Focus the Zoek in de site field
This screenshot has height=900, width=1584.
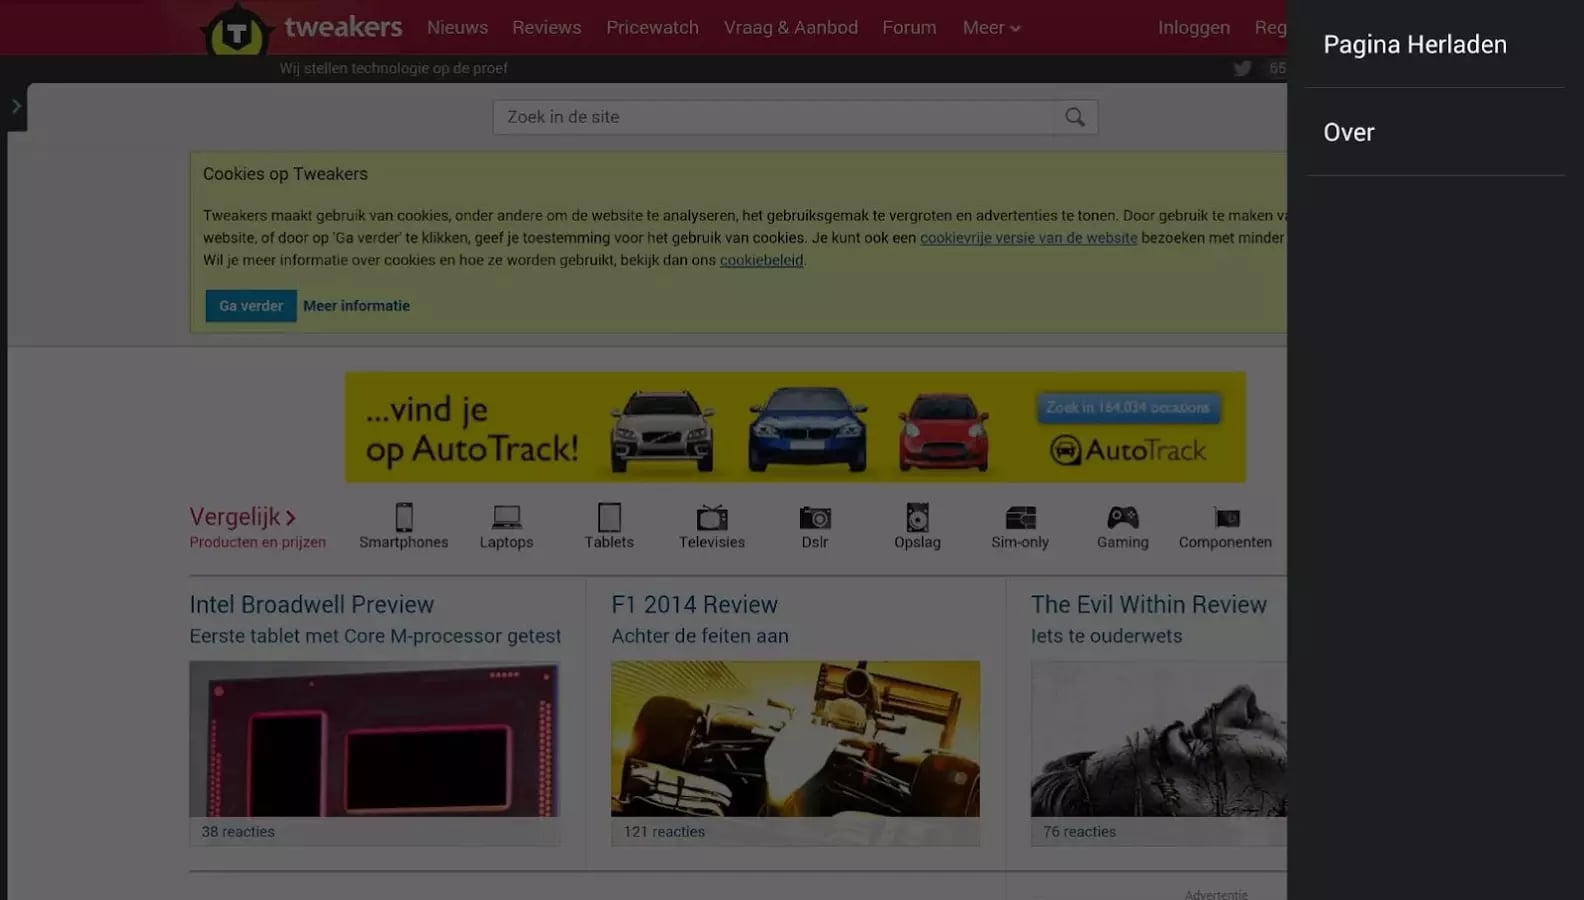pyautogui.click(x=773, y=117)
